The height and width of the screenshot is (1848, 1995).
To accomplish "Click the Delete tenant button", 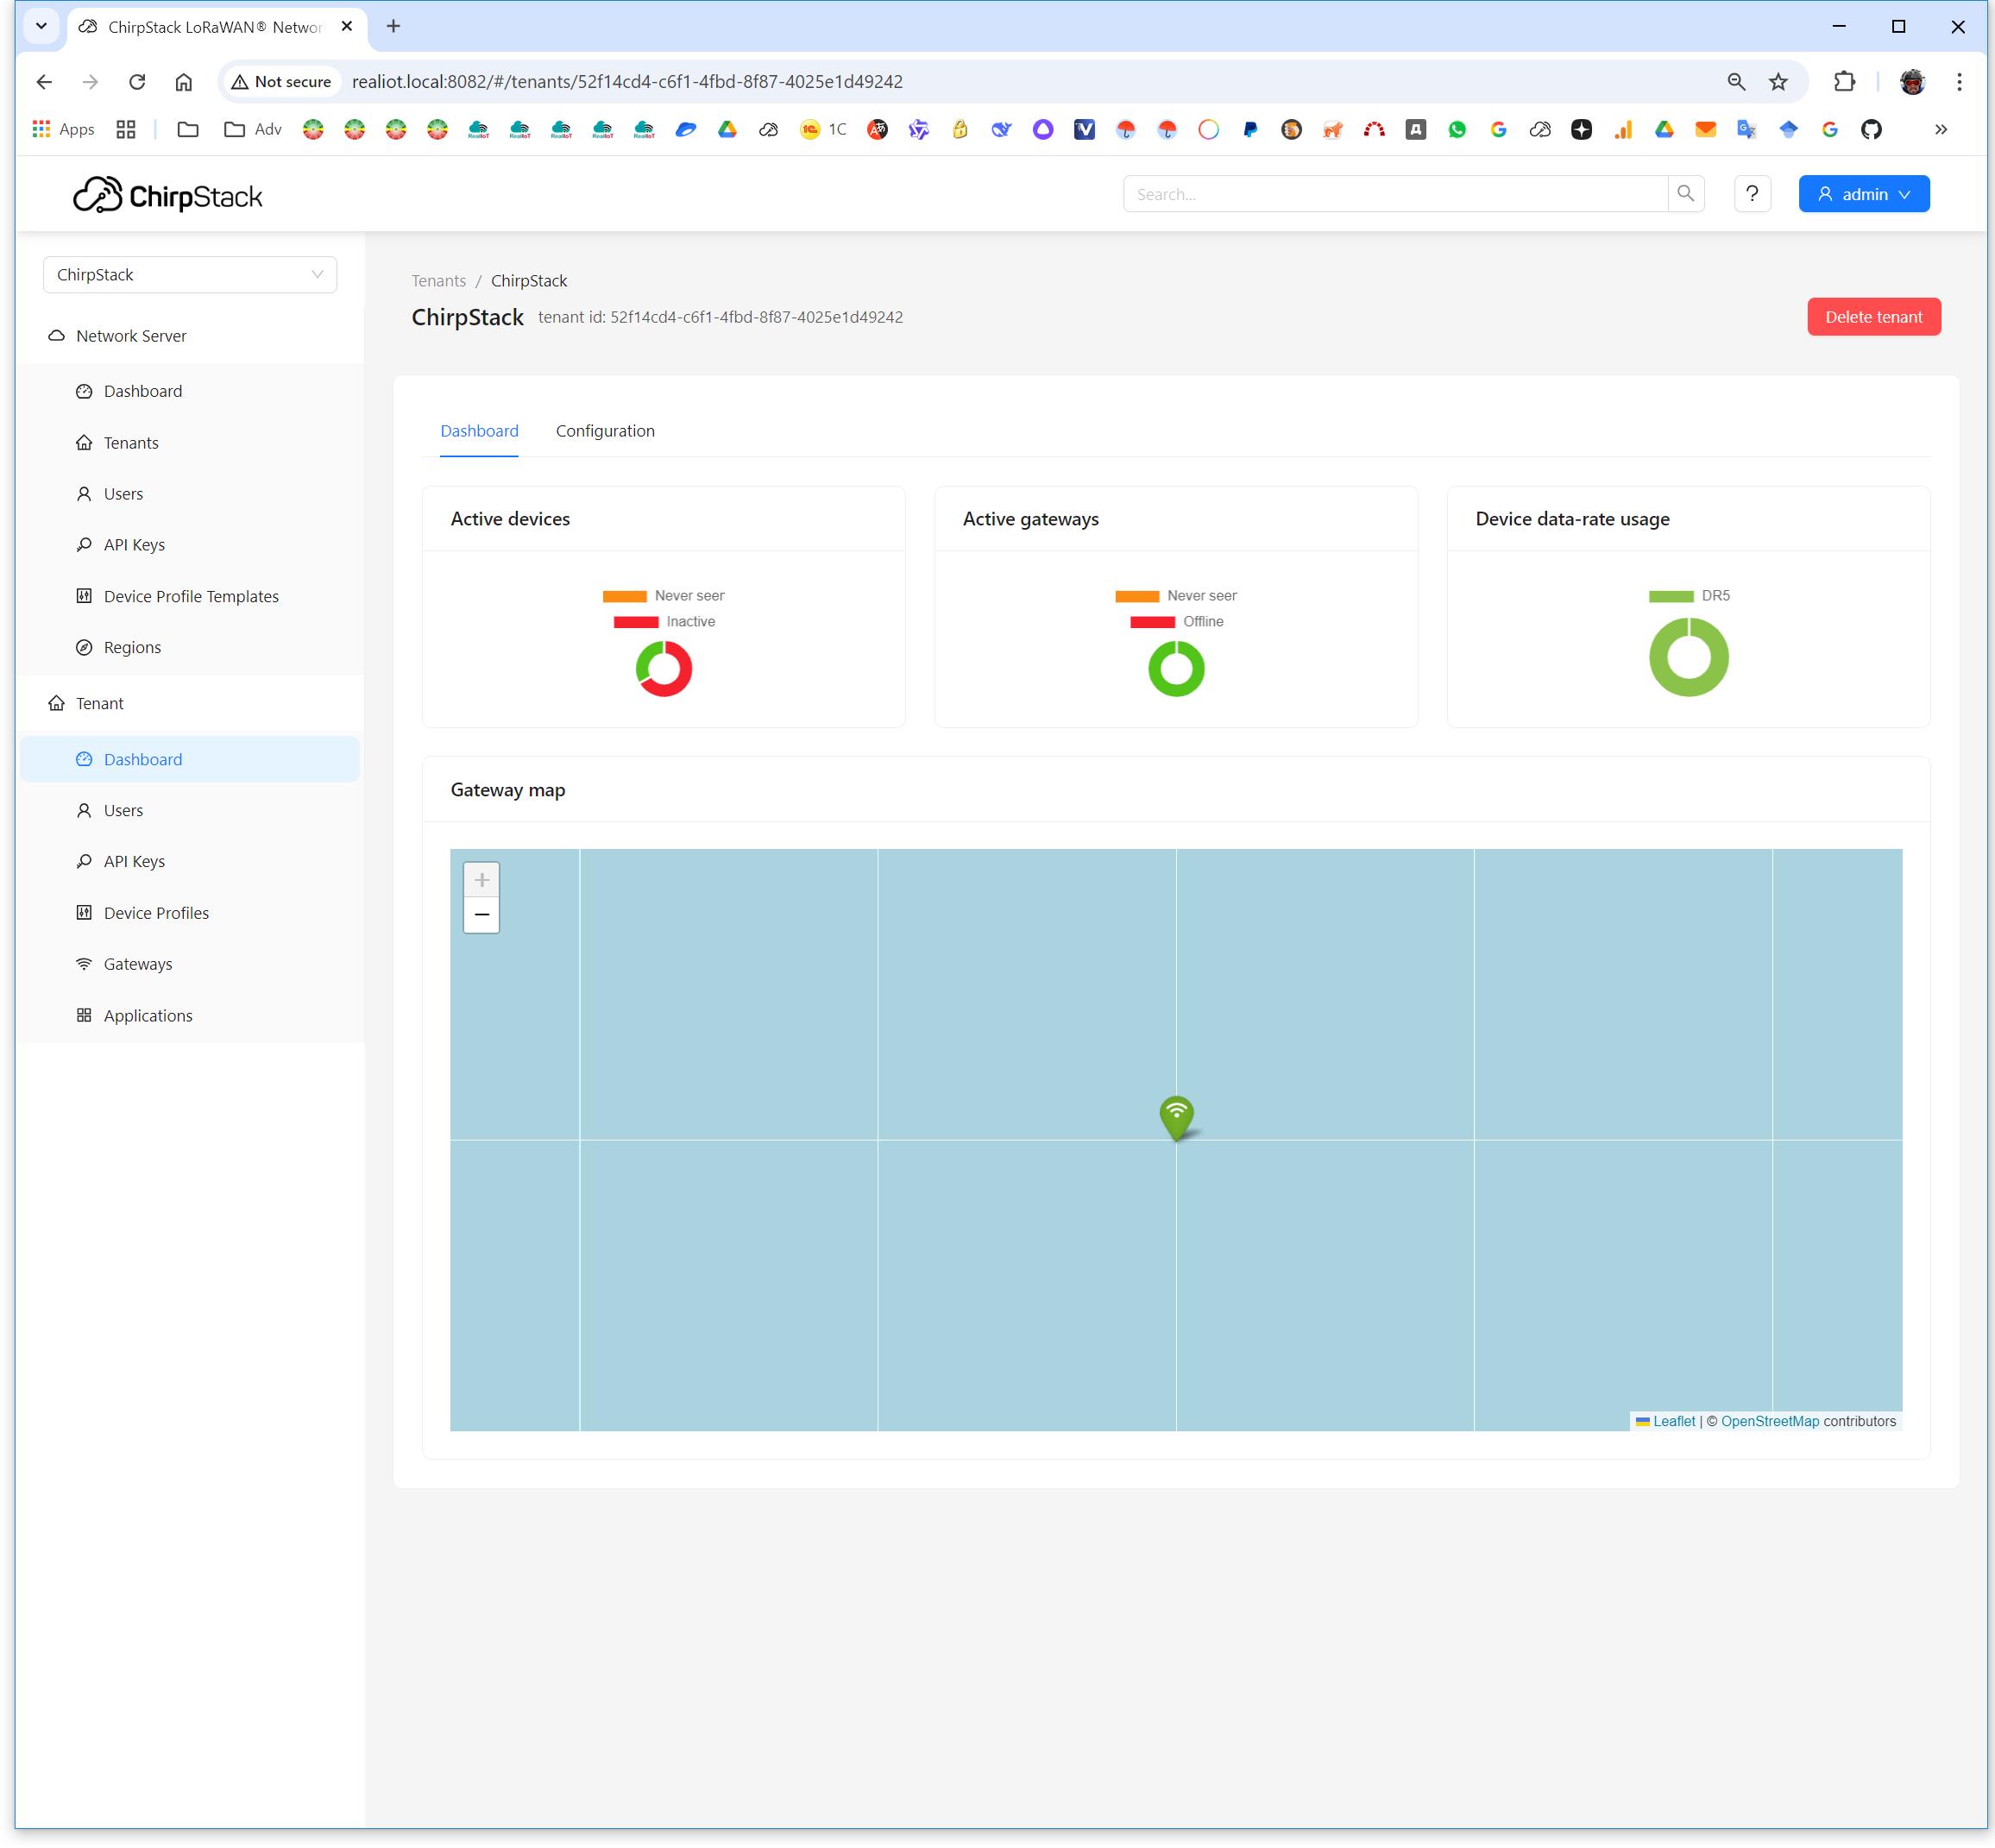I will click(1873, 317).
